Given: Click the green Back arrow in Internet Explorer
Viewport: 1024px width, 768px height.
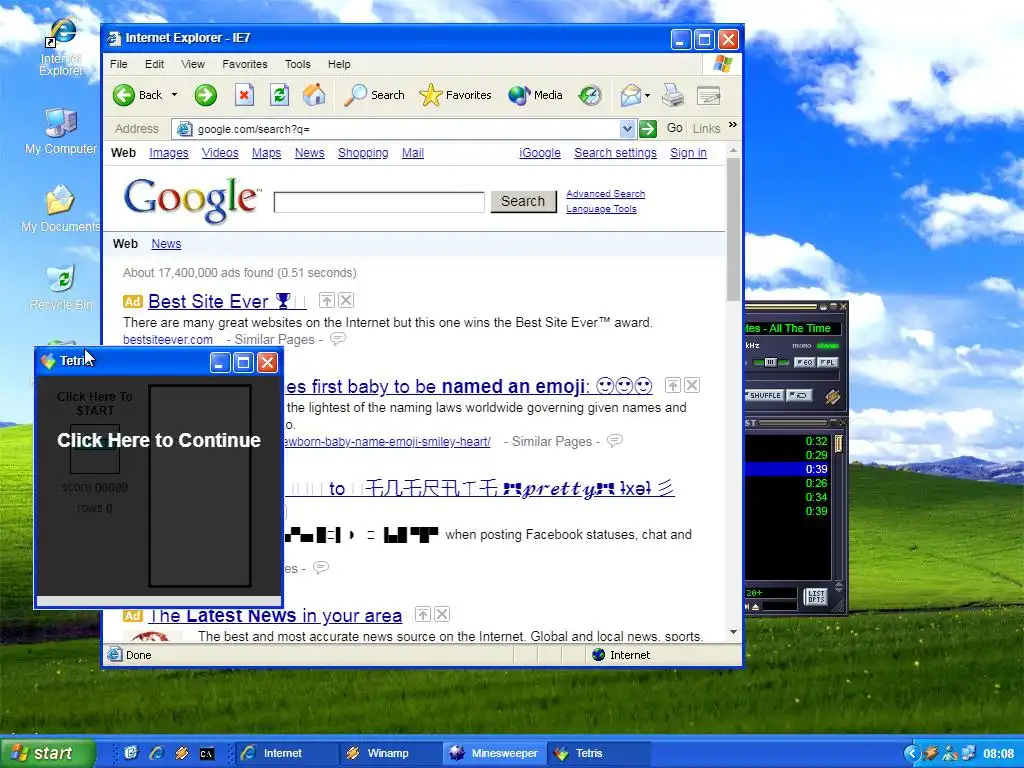Looking at the screenshot, I should click(x=123, y=95).
